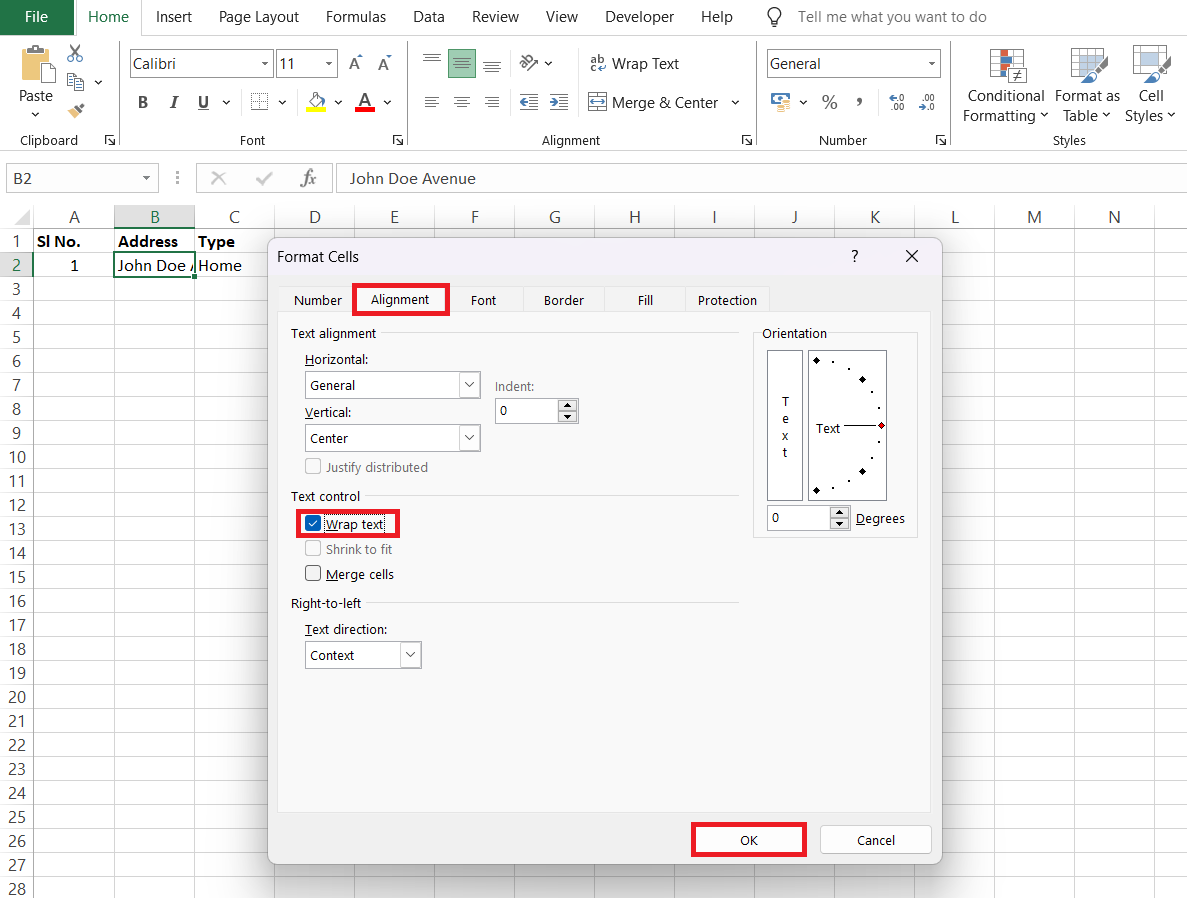
Task: Toggle Underline formatting
Action: pyautogui.click(x=203, y=102)
